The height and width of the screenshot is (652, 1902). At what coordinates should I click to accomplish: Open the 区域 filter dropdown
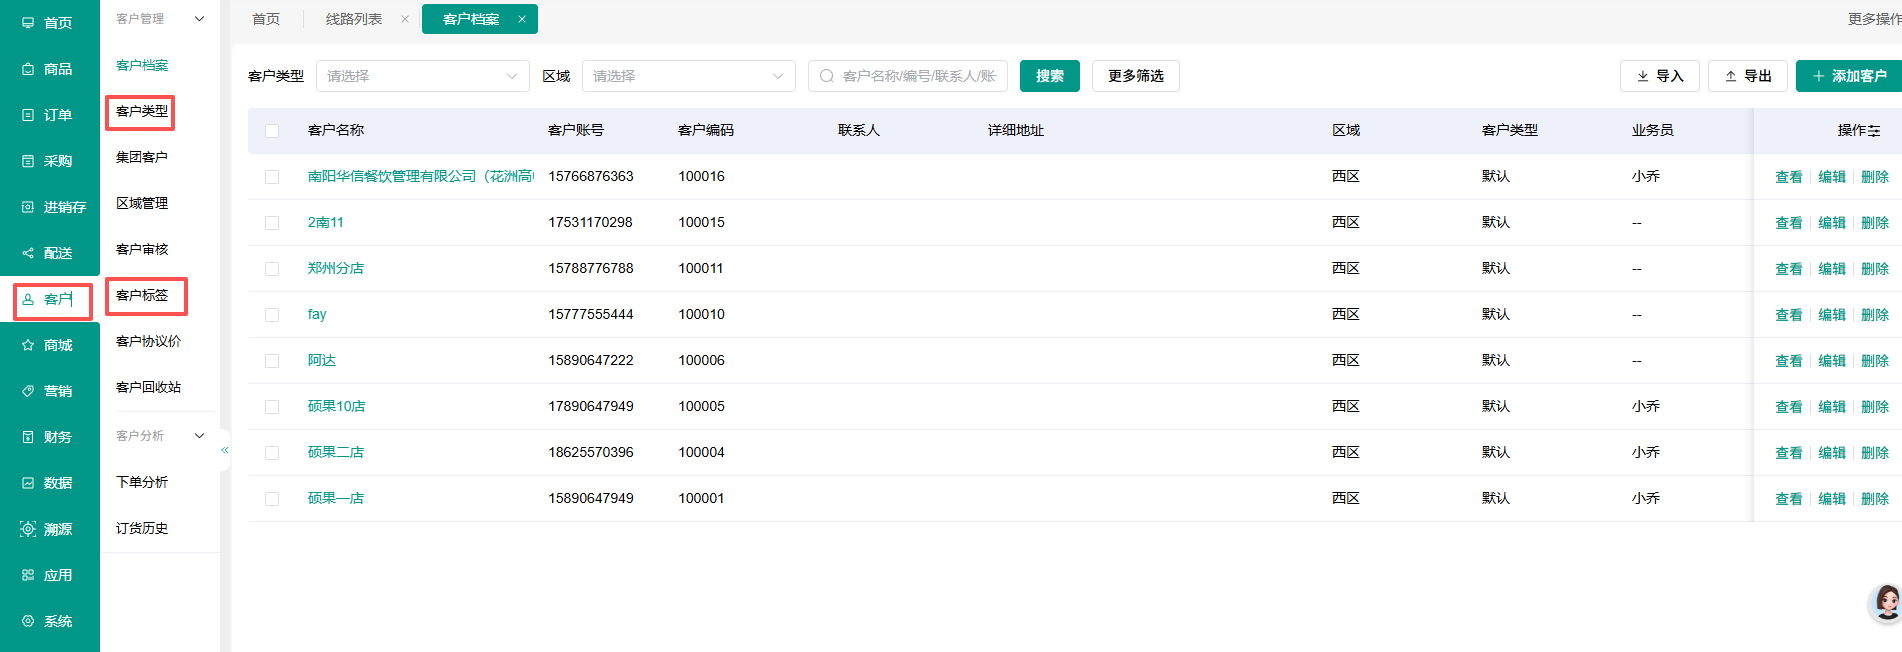pos(689,76)
